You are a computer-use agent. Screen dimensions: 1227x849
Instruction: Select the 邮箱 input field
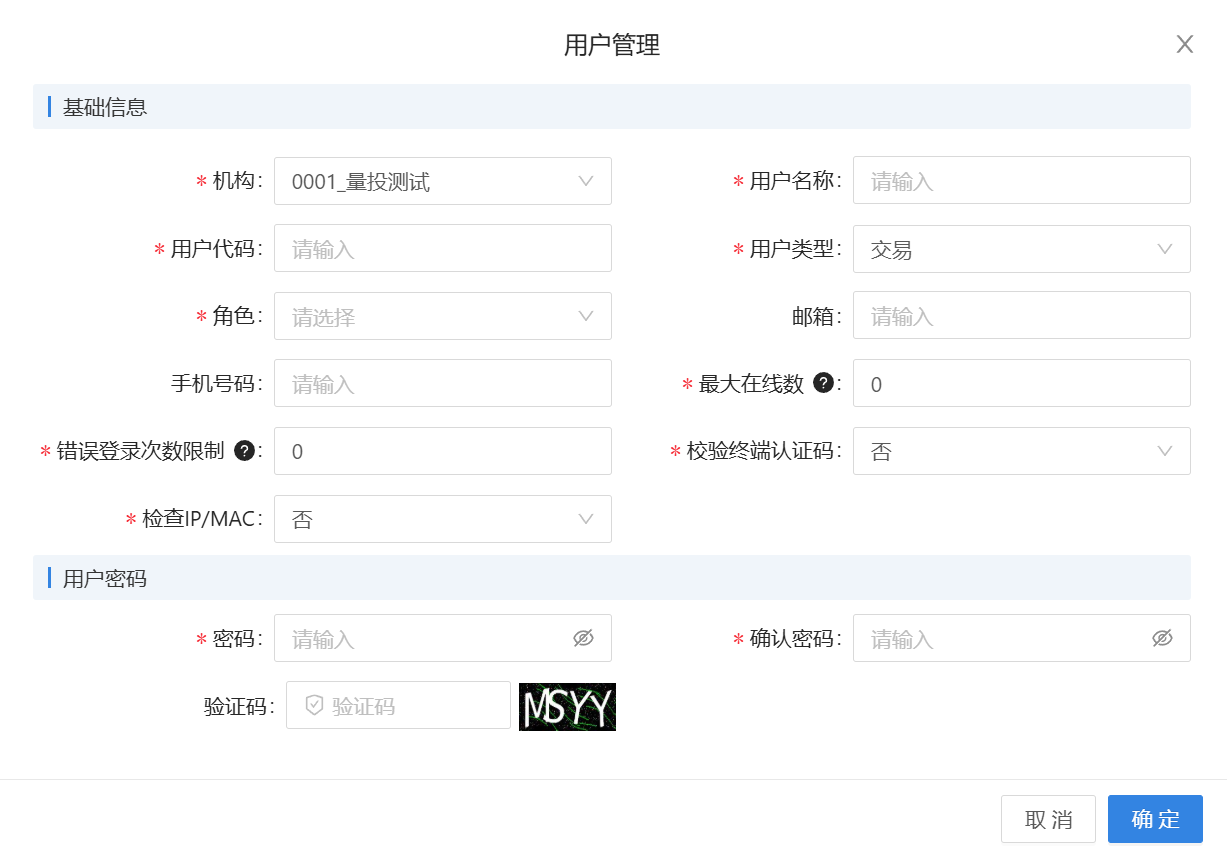[1022, 315]
